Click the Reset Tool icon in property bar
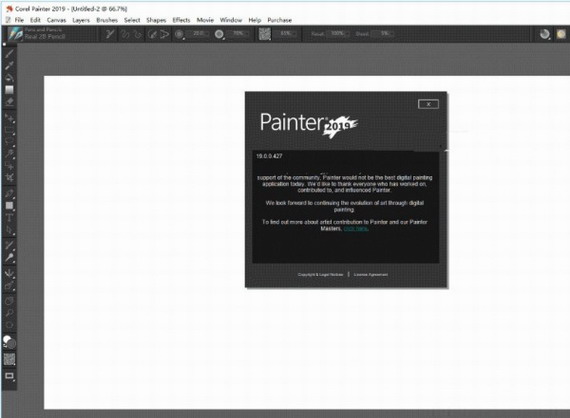Screen dimensions: 570x418 (110, 34)
